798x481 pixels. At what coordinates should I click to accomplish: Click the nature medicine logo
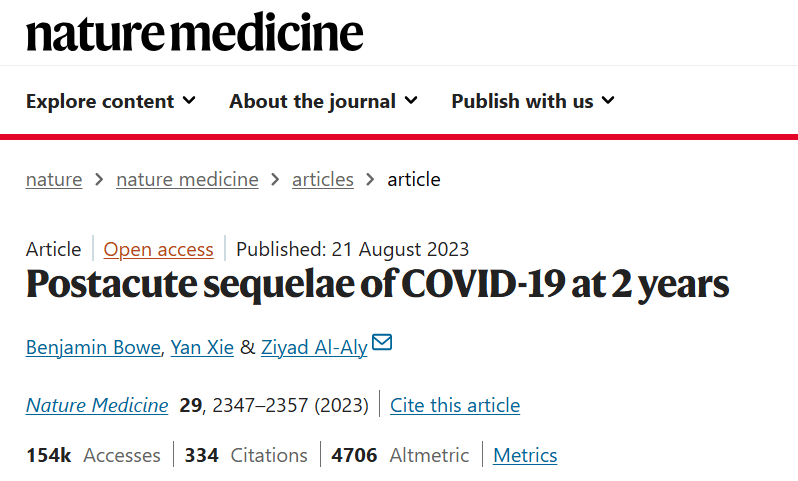[194, 32]
